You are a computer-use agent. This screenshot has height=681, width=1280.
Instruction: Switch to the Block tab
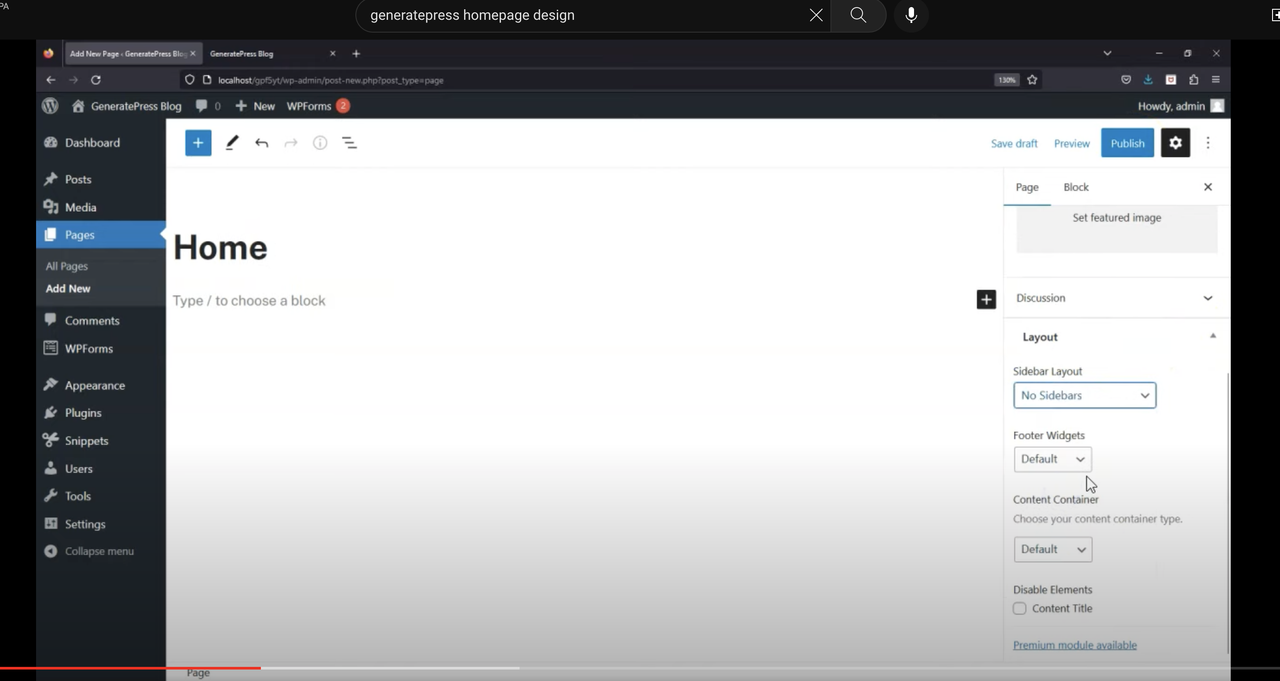(x=1076, y=187)
